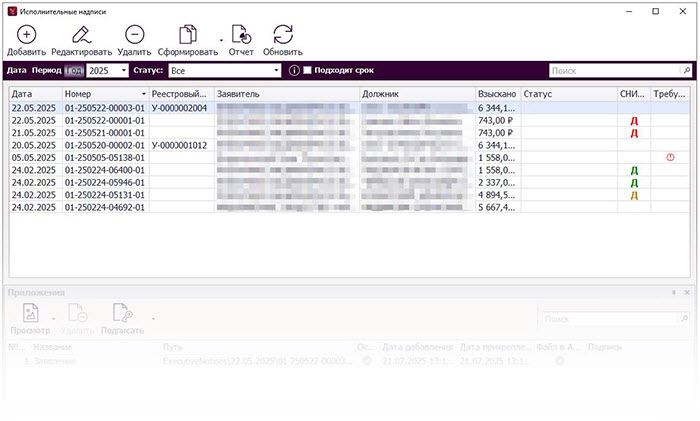Click the Заявитель column header

285,94
